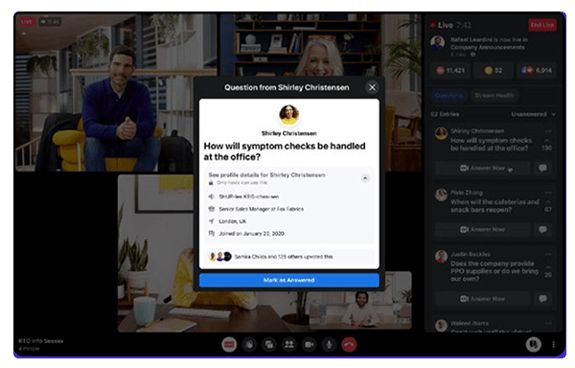575x368 pixels.
Task: Click the briefcase job title icon
Action: click(211, 209)
